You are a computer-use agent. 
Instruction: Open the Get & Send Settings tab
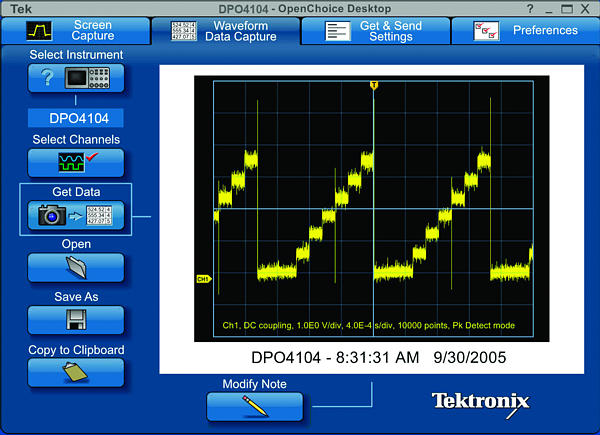(x=375, y=30)
